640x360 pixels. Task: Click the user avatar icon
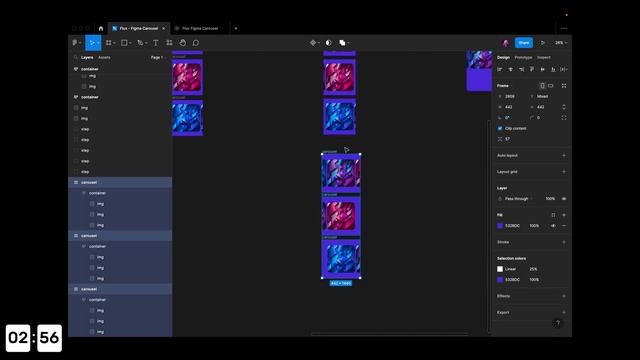[506, 42]
